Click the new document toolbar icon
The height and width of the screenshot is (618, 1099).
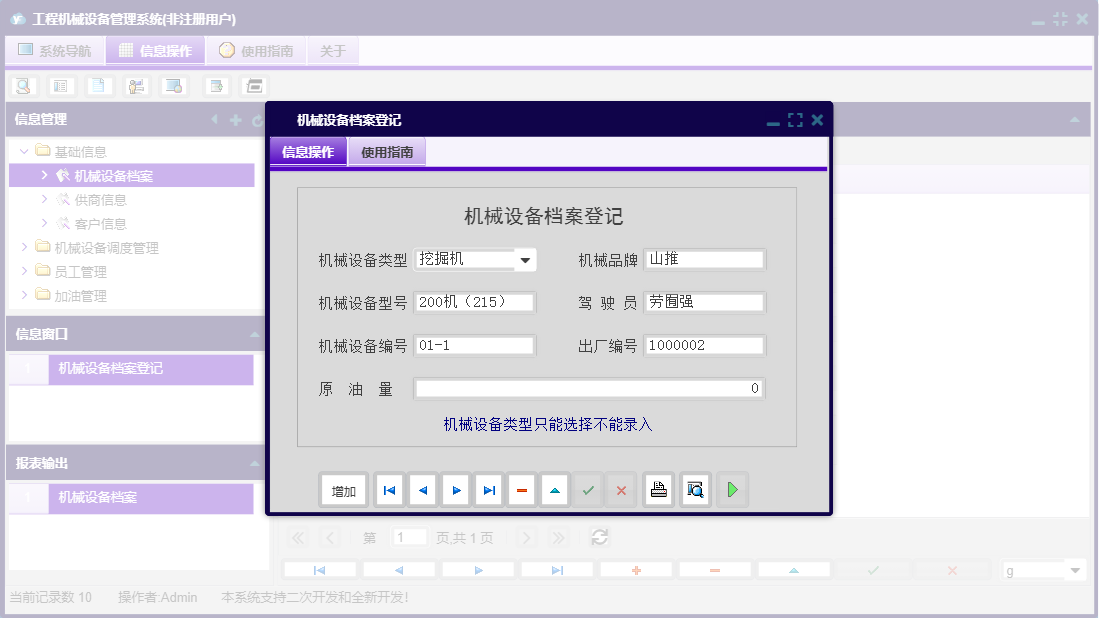(98, 86)
